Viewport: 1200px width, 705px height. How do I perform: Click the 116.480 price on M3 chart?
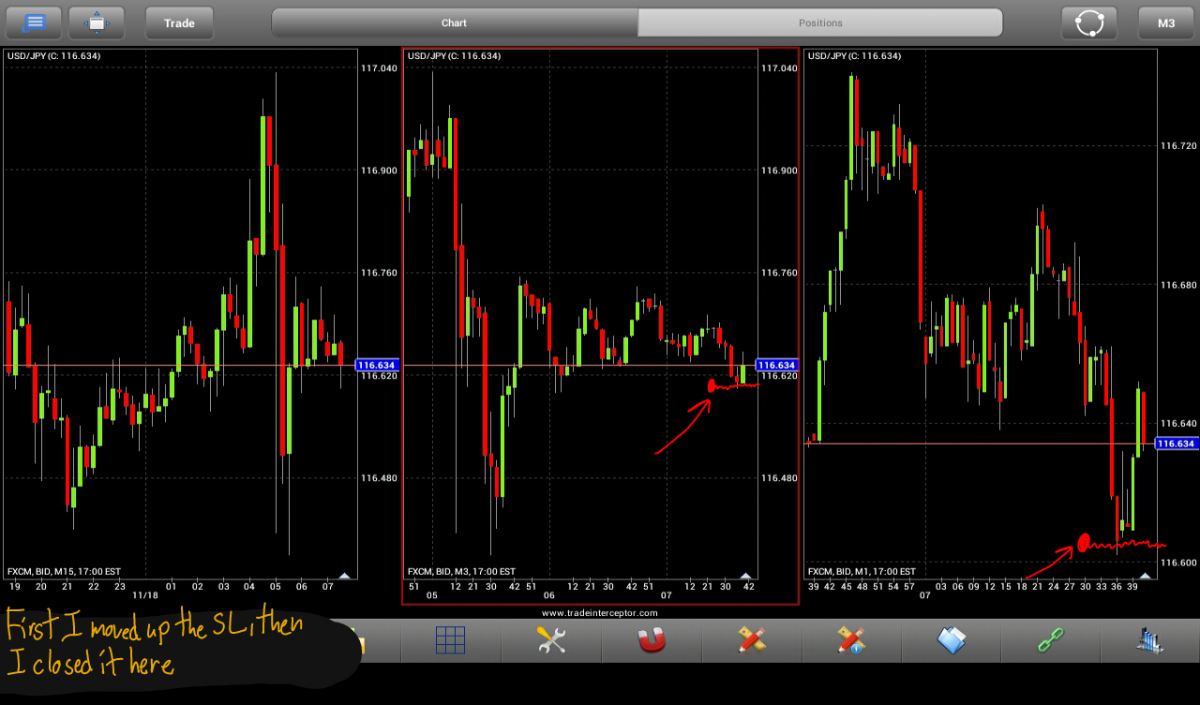[779, 478]
